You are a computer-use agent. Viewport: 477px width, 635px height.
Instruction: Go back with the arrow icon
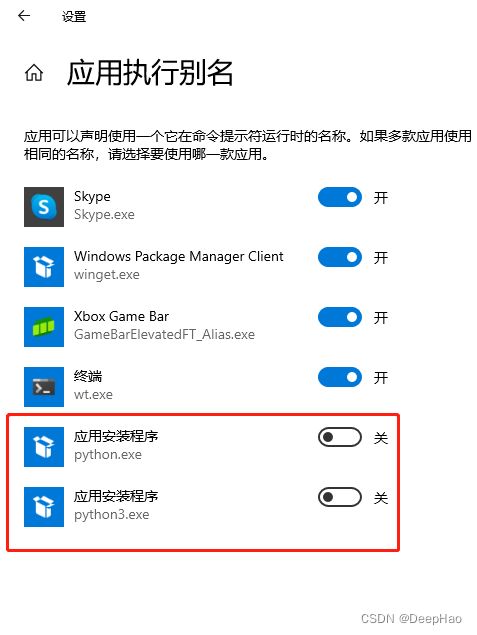click(x=24, y=16)
